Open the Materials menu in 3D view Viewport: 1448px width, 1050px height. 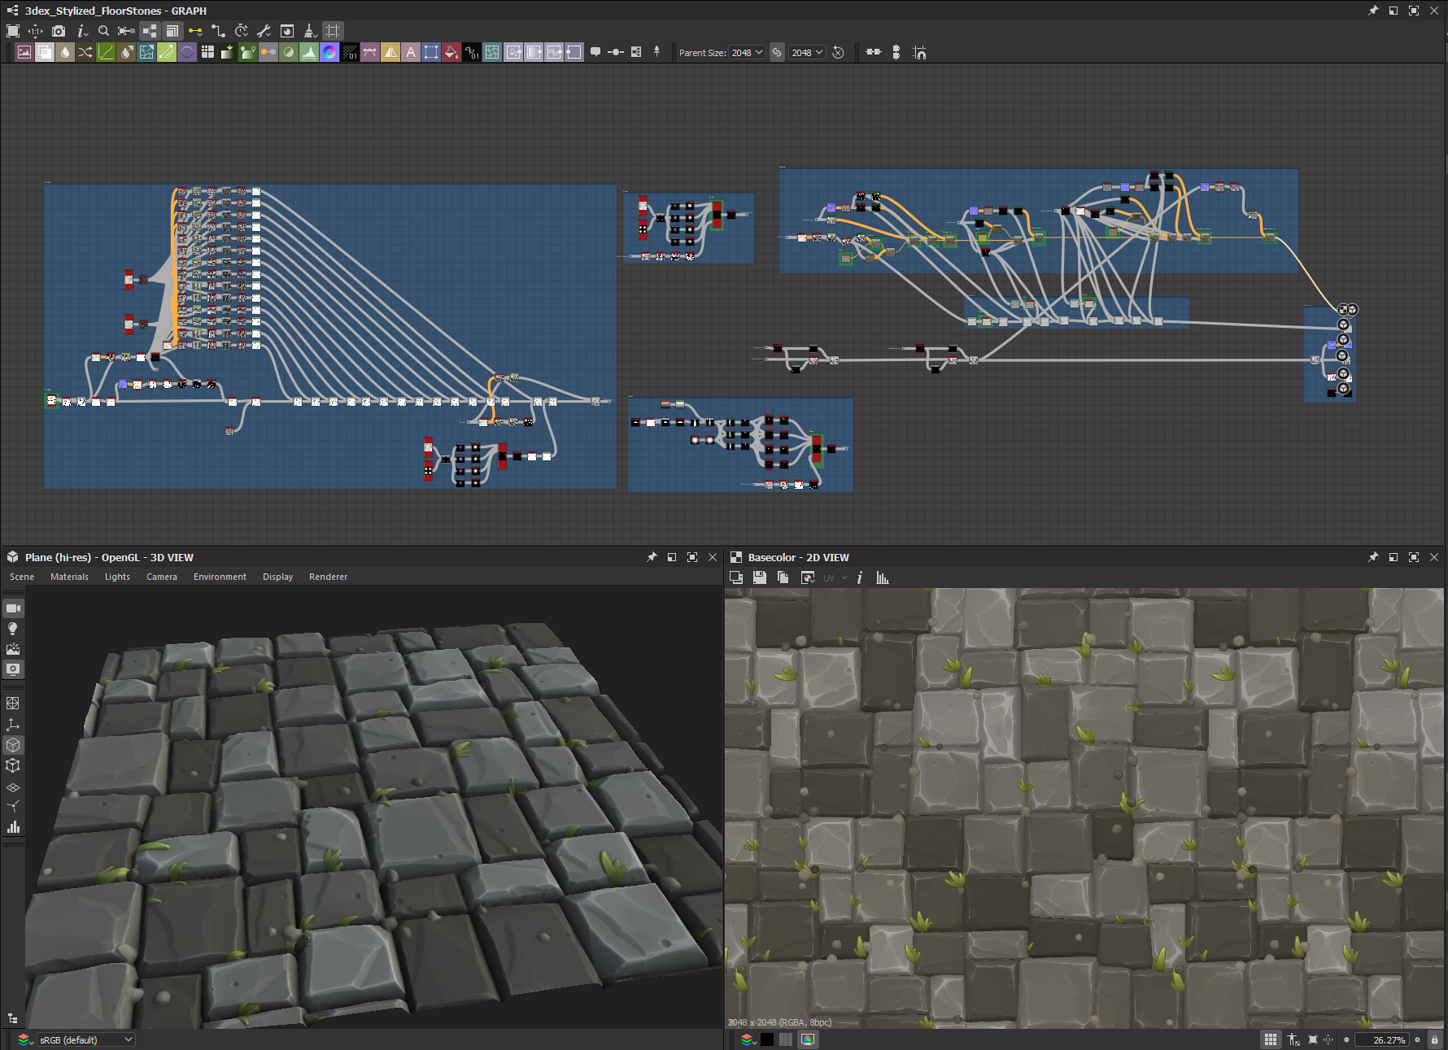click(69, 577)
